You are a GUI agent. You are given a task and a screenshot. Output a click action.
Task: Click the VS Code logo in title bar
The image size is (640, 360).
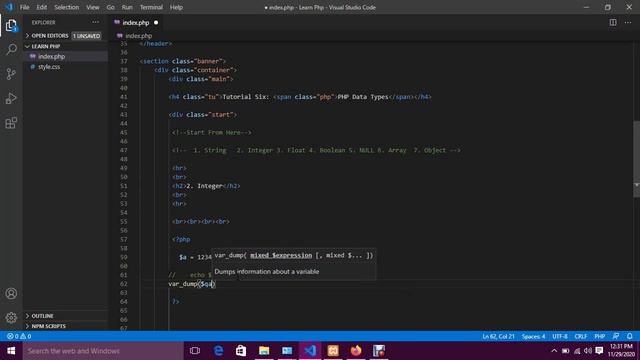click(9, 7)
